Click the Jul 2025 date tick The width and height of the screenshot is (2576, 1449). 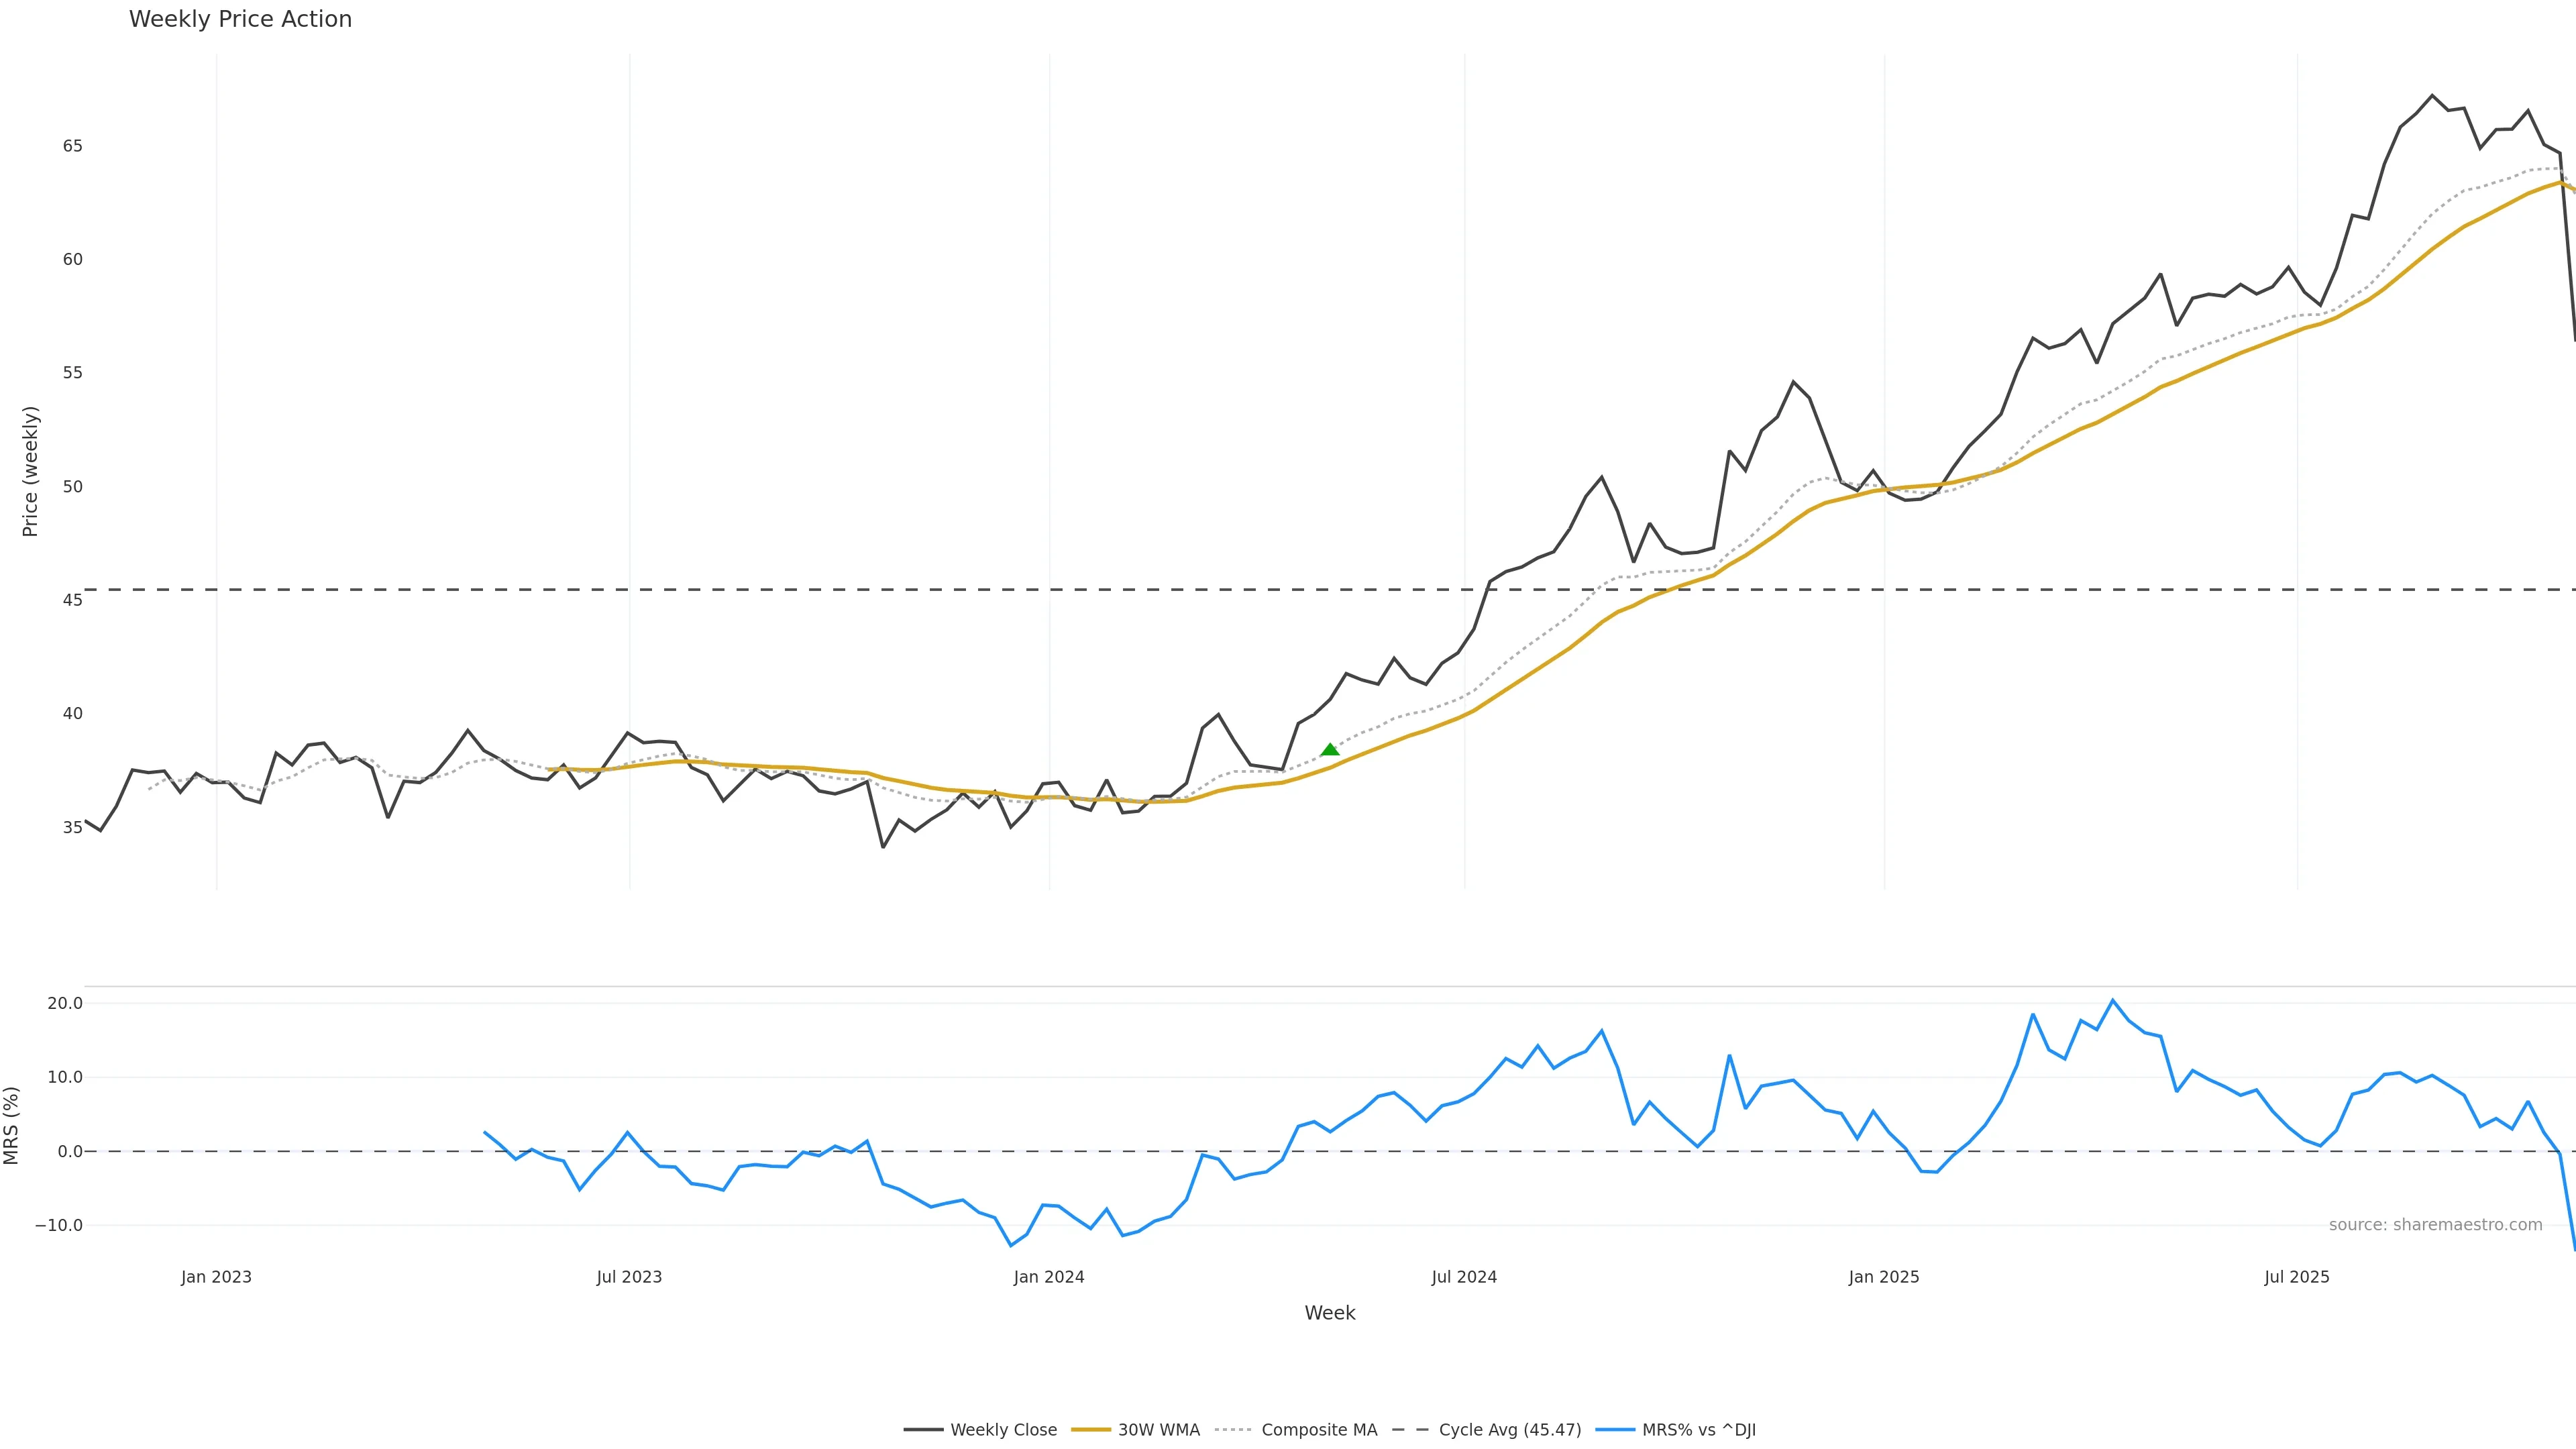[2297, 1277]
